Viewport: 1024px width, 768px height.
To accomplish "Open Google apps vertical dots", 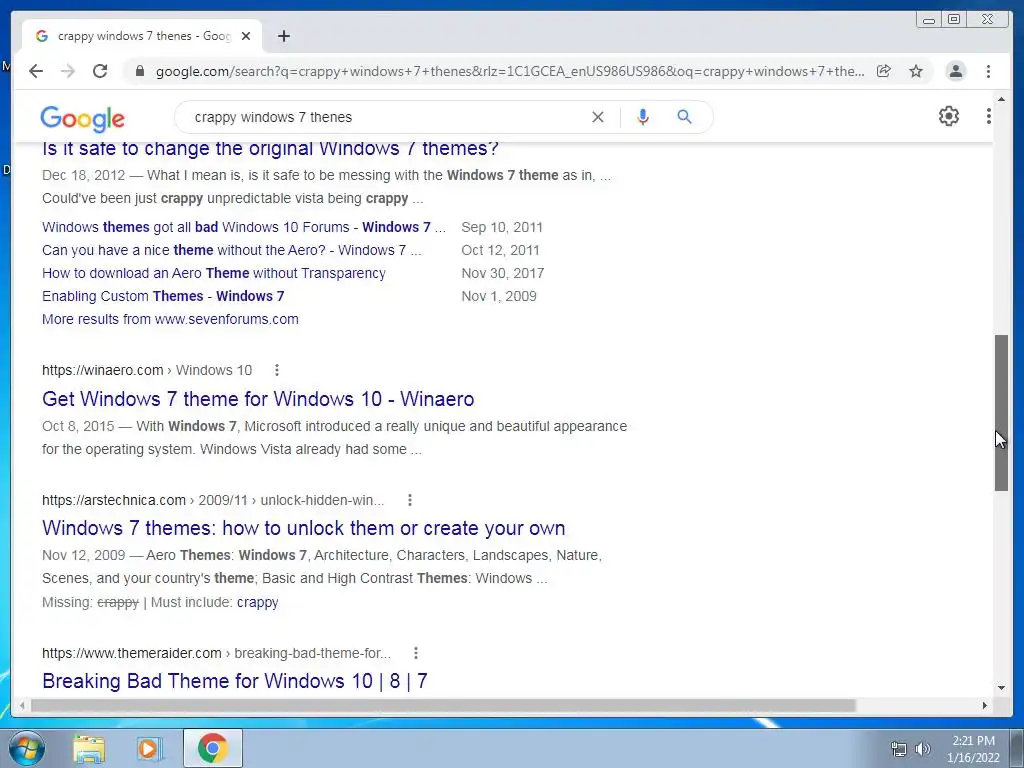I will (x=989, y=116).
